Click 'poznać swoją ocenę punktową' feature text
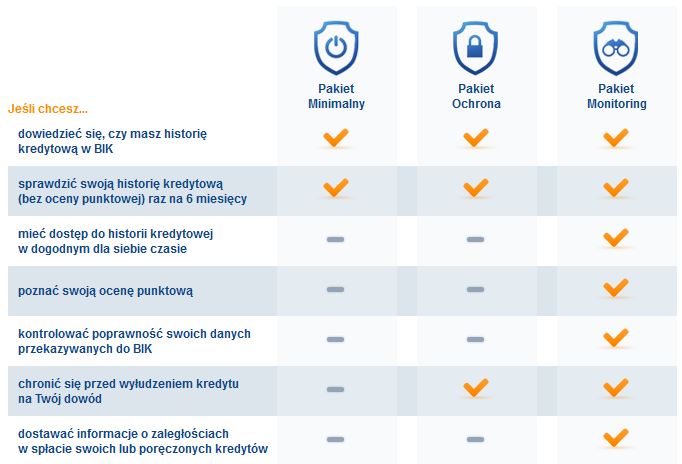The height and width of the screenshot is (464, 682). click(x=105, y=290)
